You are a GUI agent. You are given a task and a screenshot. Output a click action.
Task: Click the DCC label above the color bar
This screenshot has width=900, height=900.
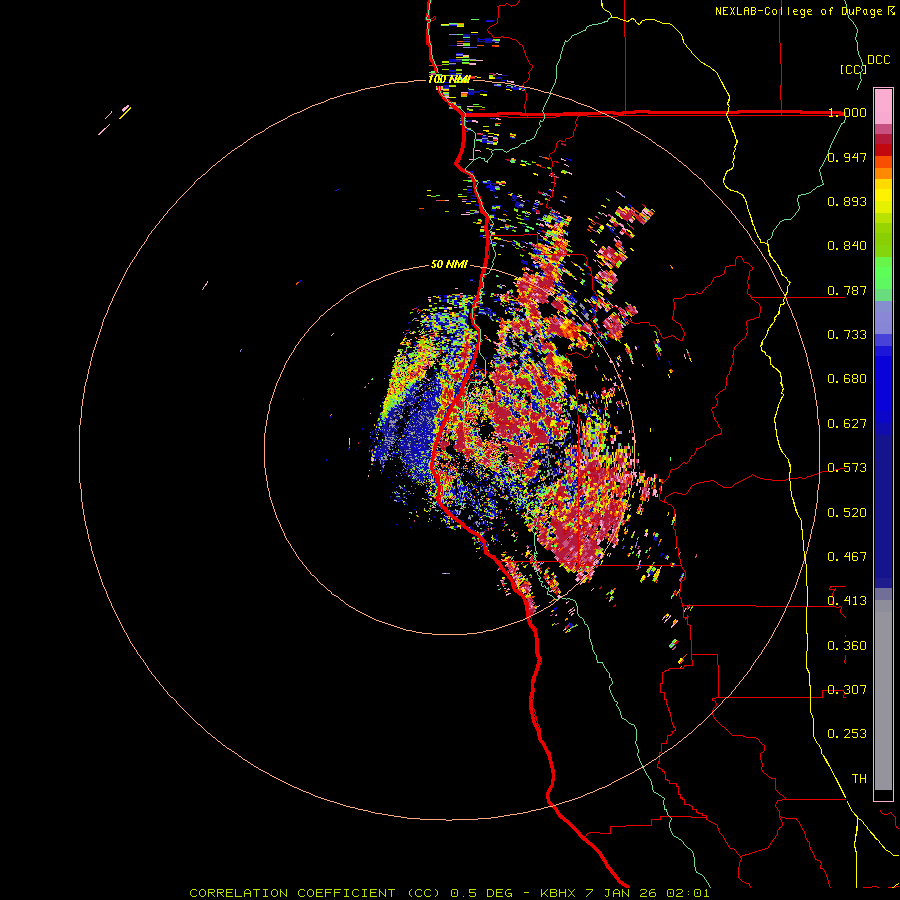878,60
